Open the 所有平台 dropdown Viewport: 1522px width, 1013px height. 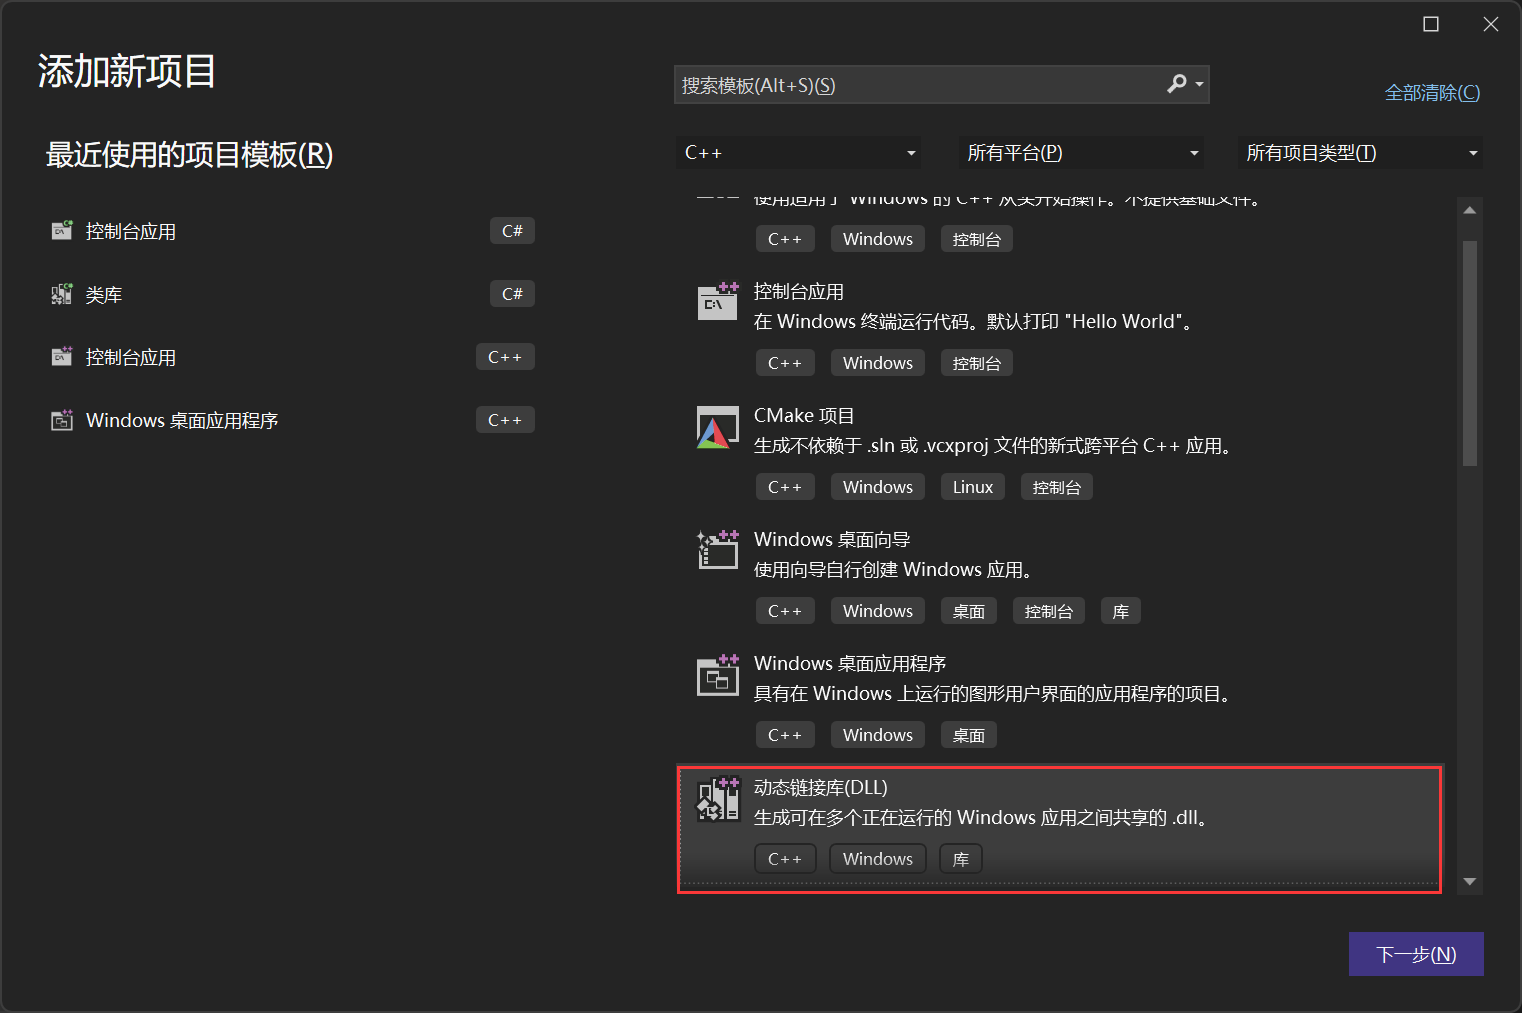tap(1080, 152)
